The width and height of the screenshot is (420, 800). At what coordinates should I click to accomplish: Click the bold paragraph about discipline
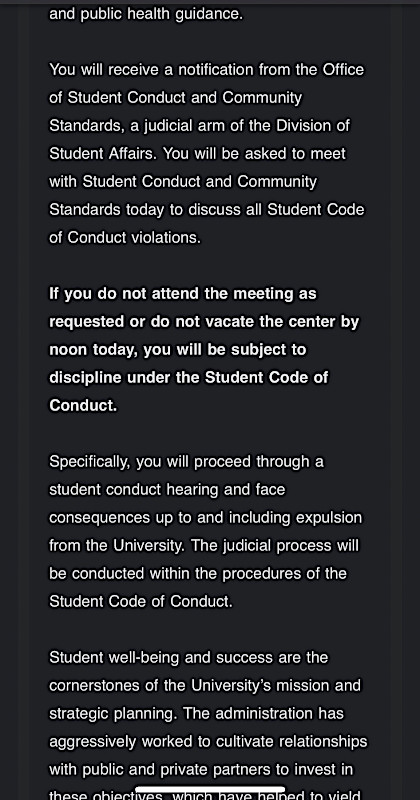point(204,349)
